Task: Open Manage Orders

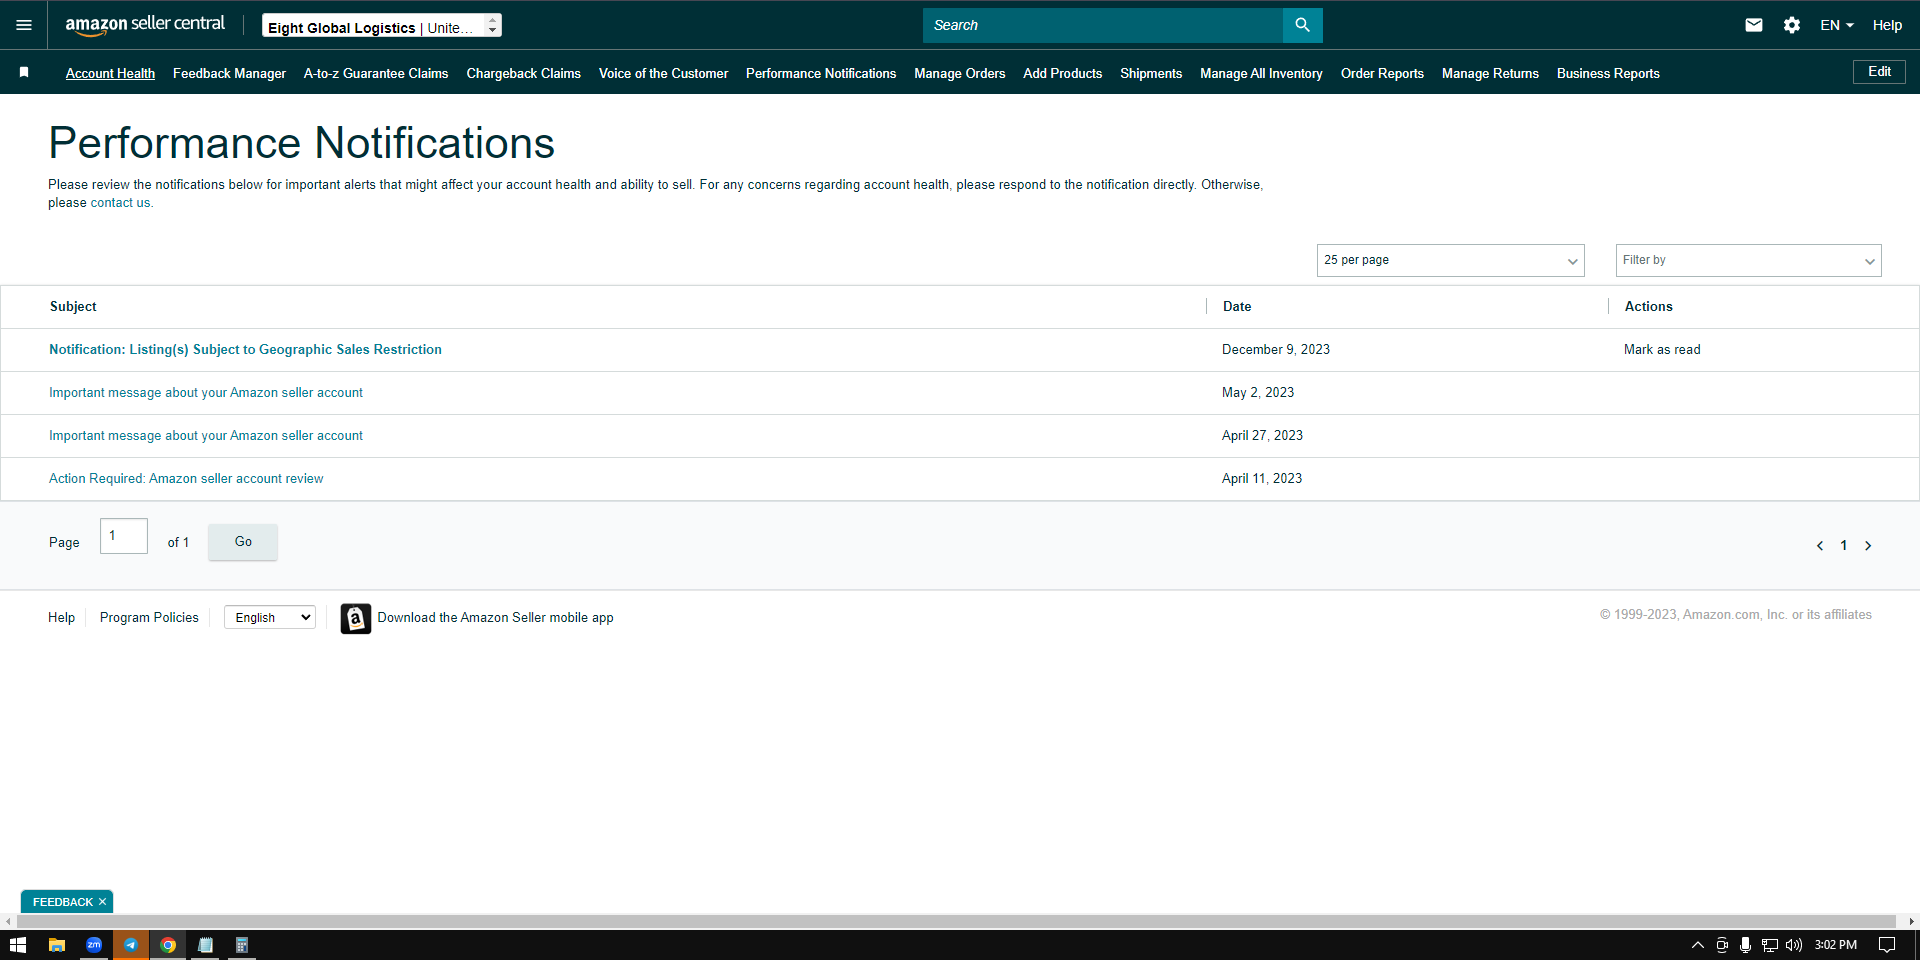Action: [x=959, y=73]
